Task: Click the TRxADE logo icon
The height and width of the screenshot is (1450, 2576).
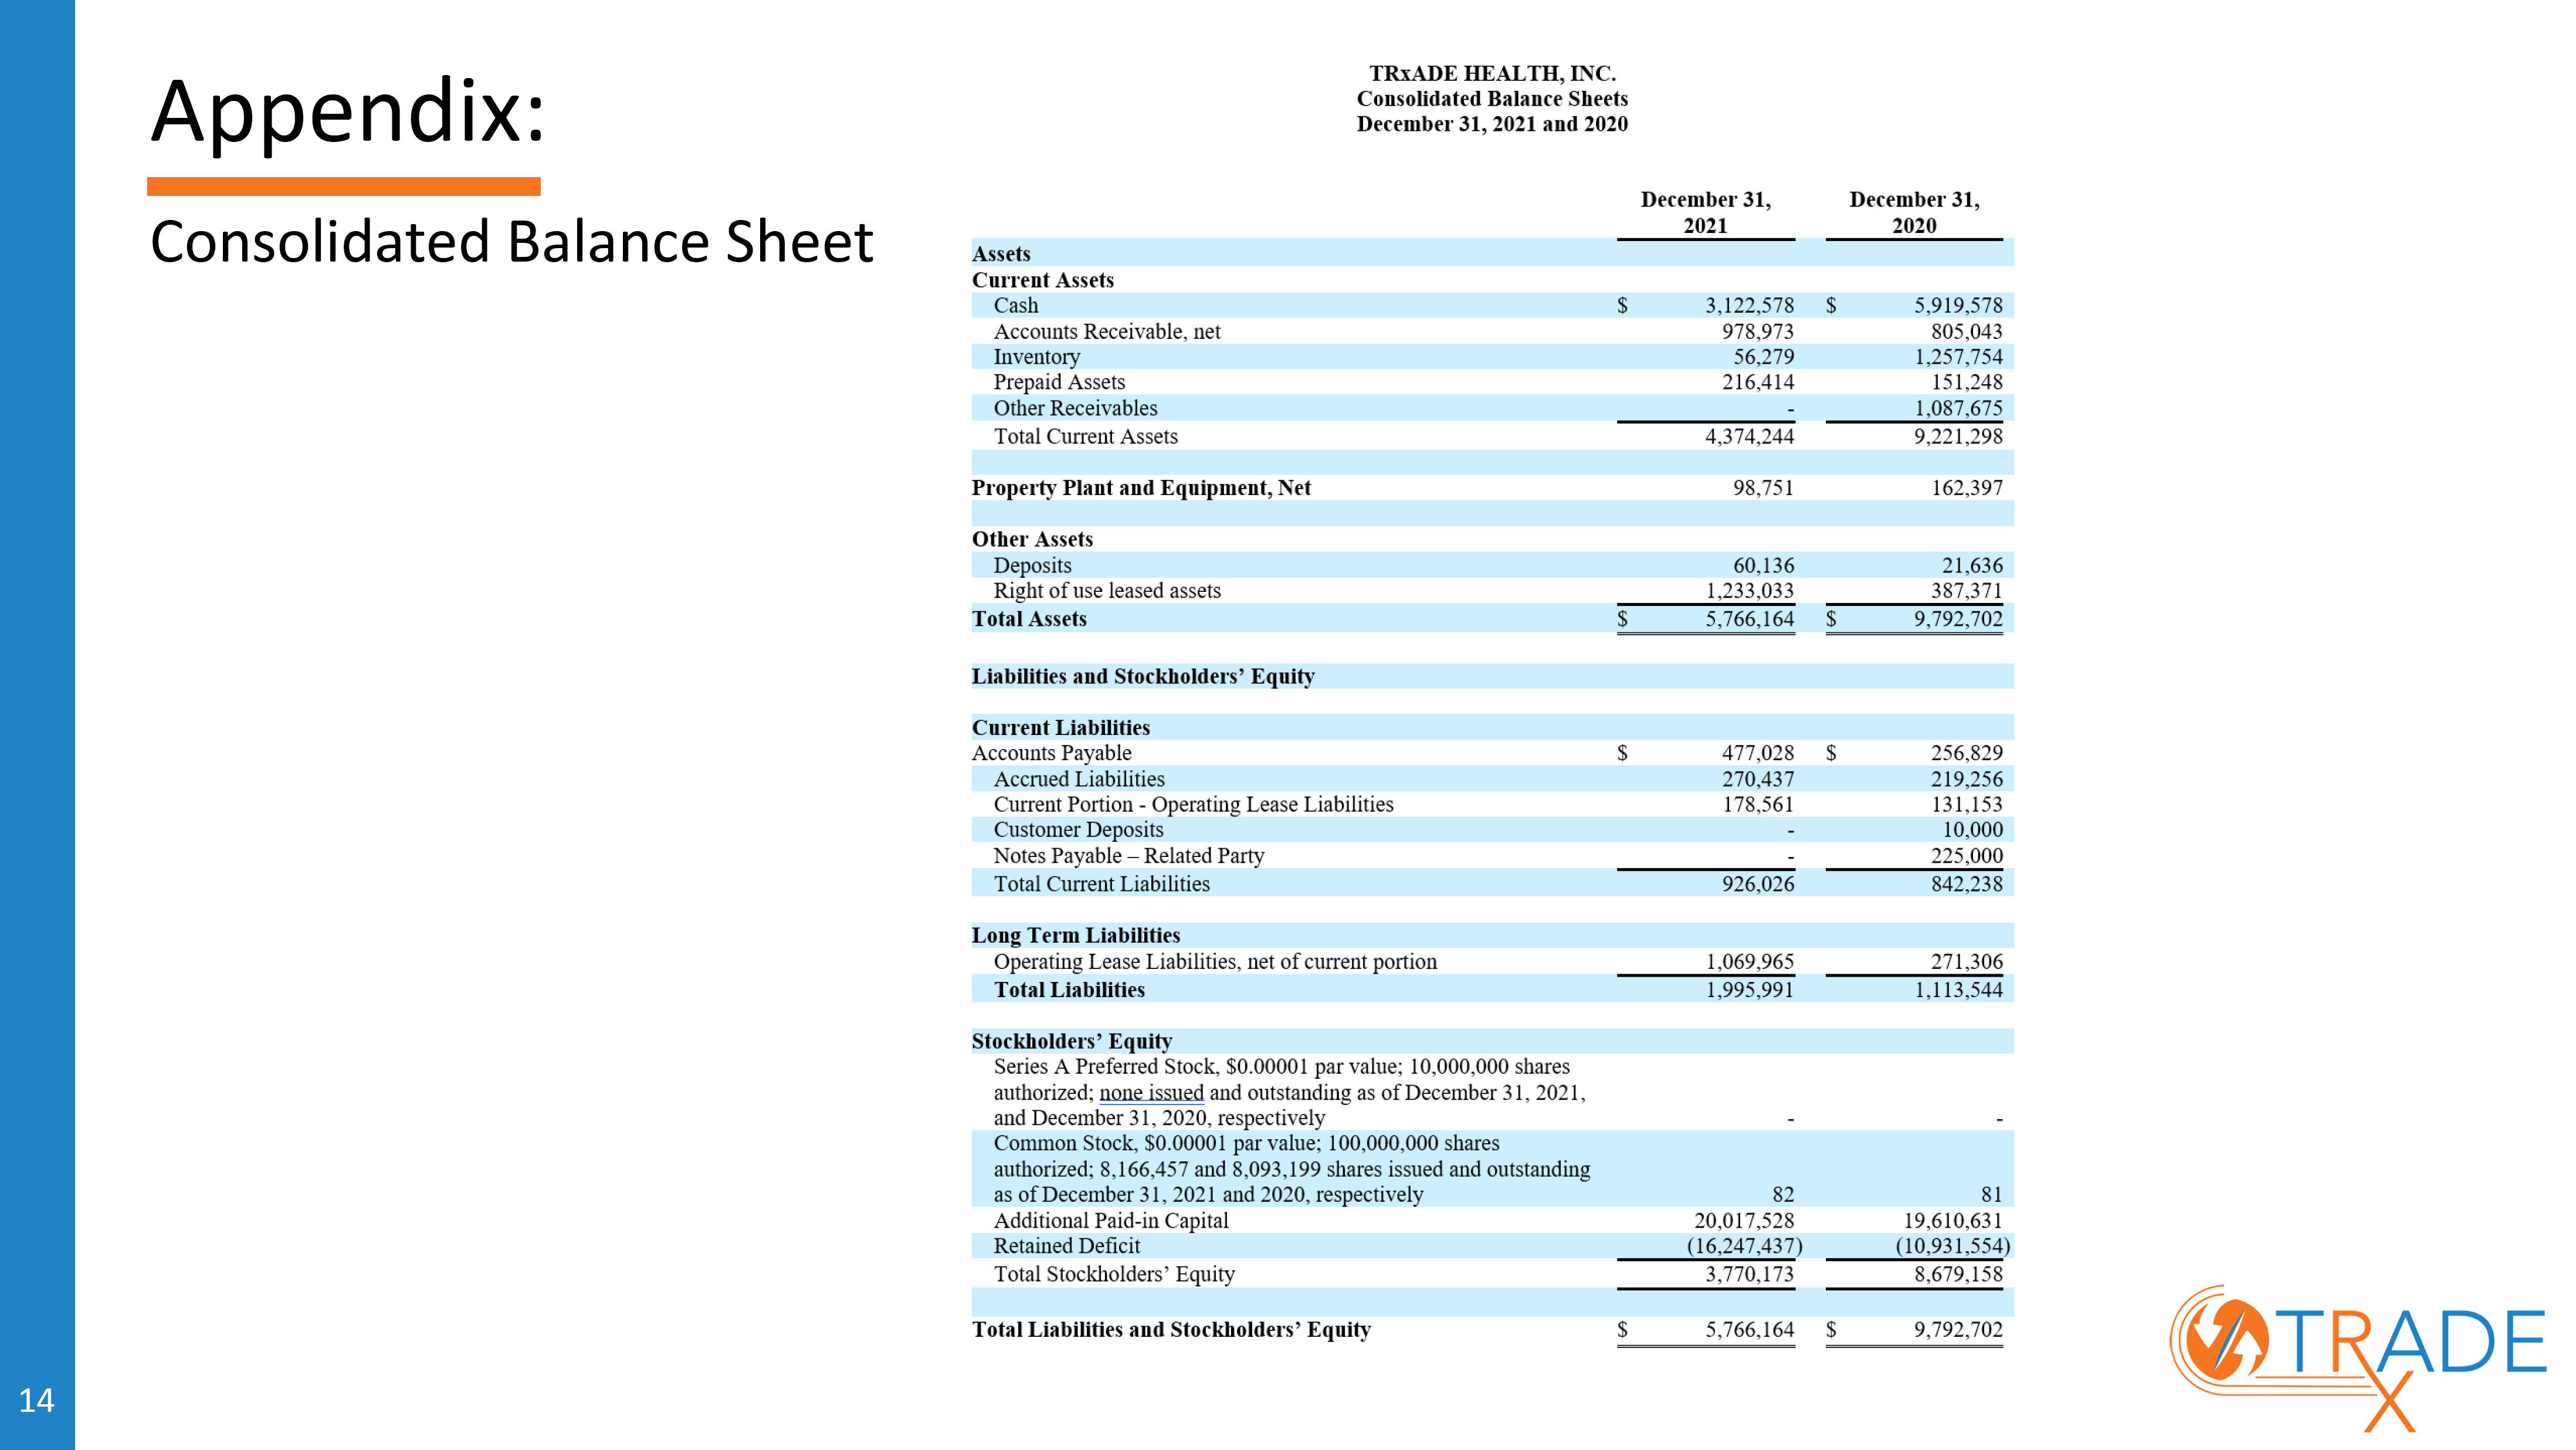Action: [x=2356, y=1358]
